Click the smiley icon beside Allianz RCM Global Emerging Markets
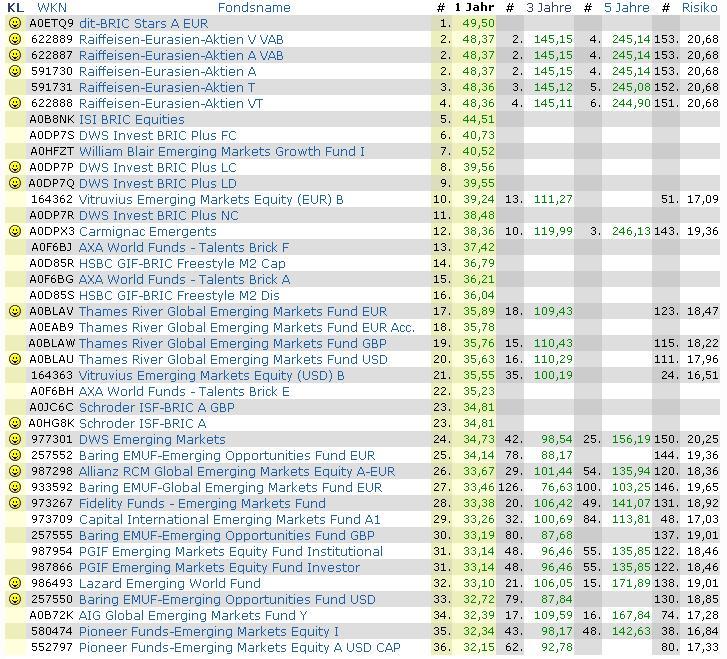Image resolution: width=727 pixels, height=659 pixels. [15, 471]
